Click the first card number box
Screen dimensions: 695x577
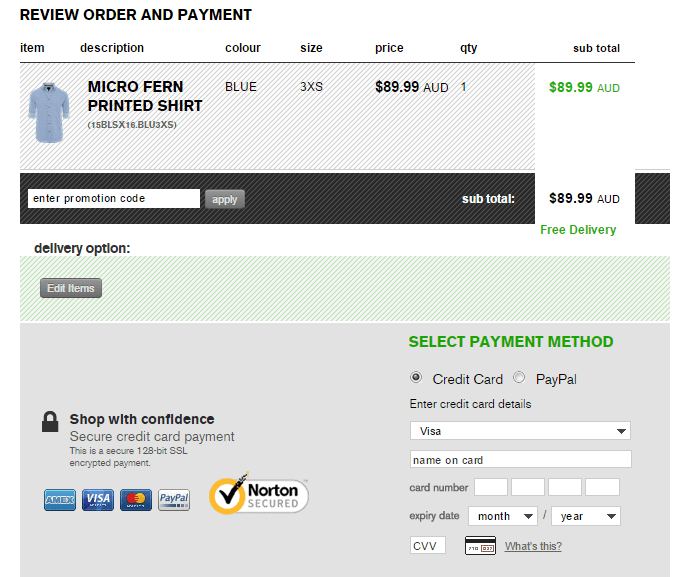491,488
